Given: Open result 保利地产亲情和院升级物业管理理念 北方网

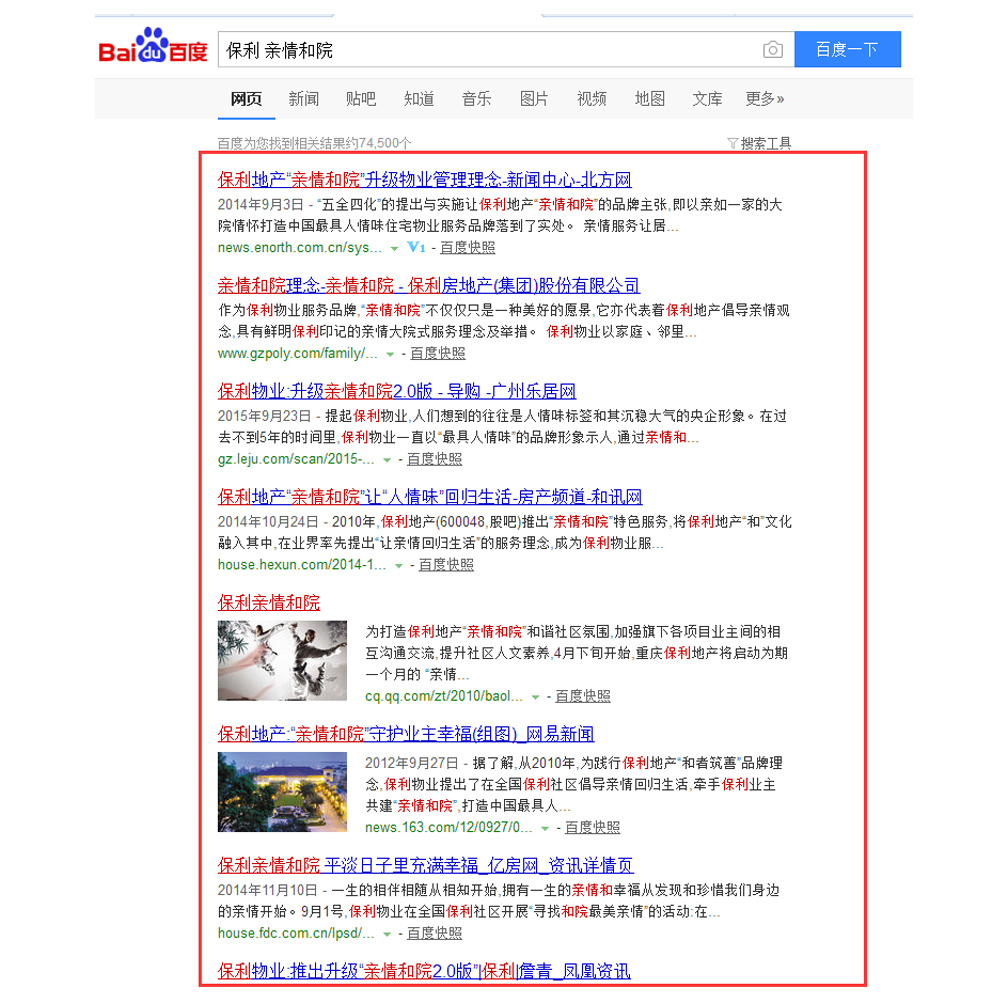Looking at the screenshot, I should tap(424, 180).
